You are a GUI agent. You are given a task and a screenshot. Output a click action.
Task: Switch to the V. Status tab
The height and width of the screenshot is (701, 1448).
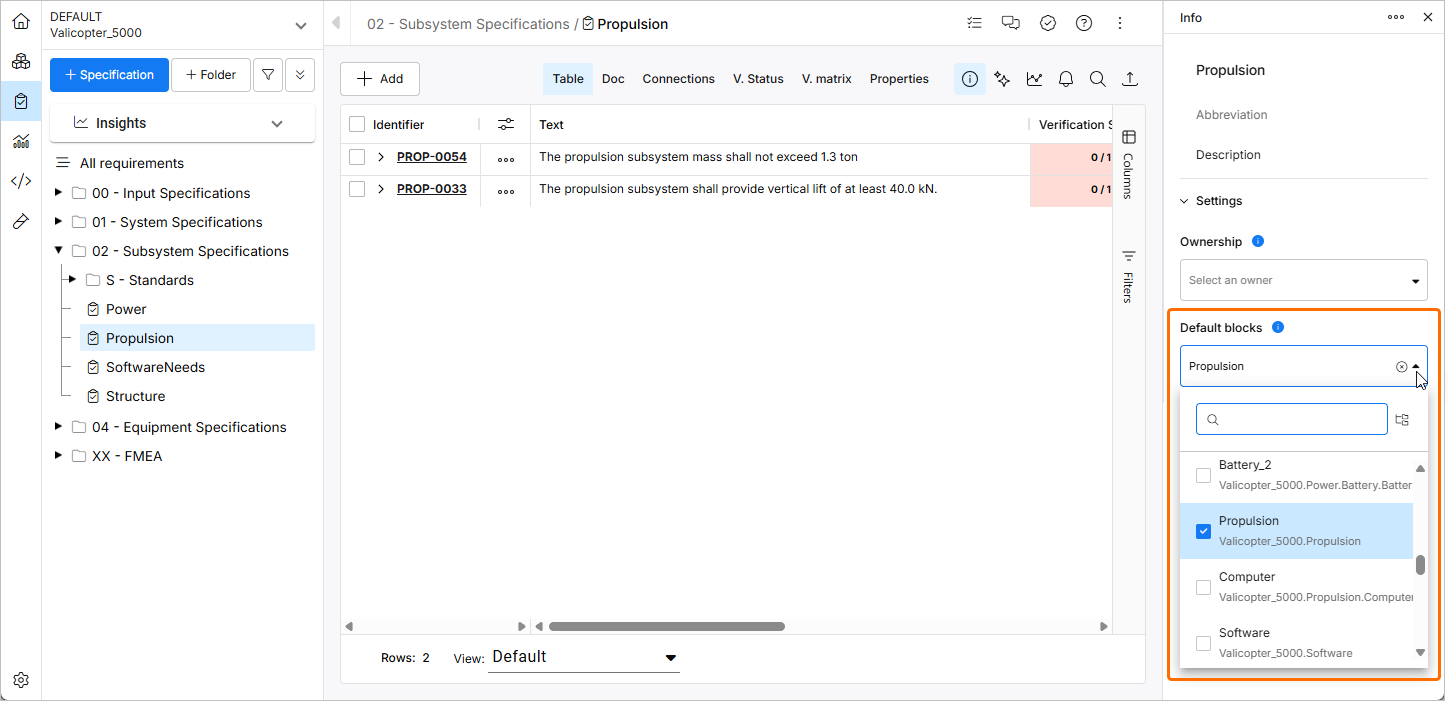click(x=758, y=79)
